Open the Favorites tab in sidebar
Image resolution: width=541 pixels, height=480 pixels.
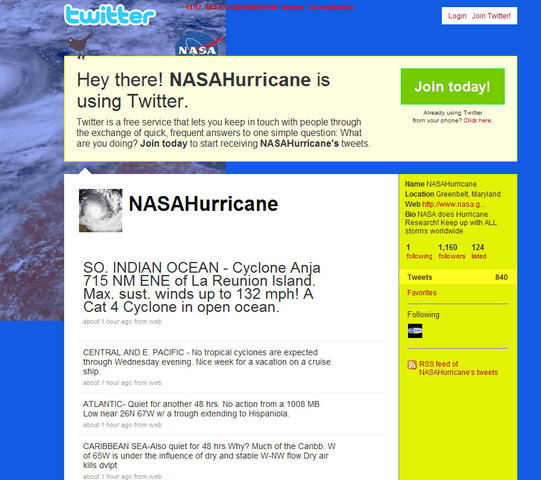422,293
